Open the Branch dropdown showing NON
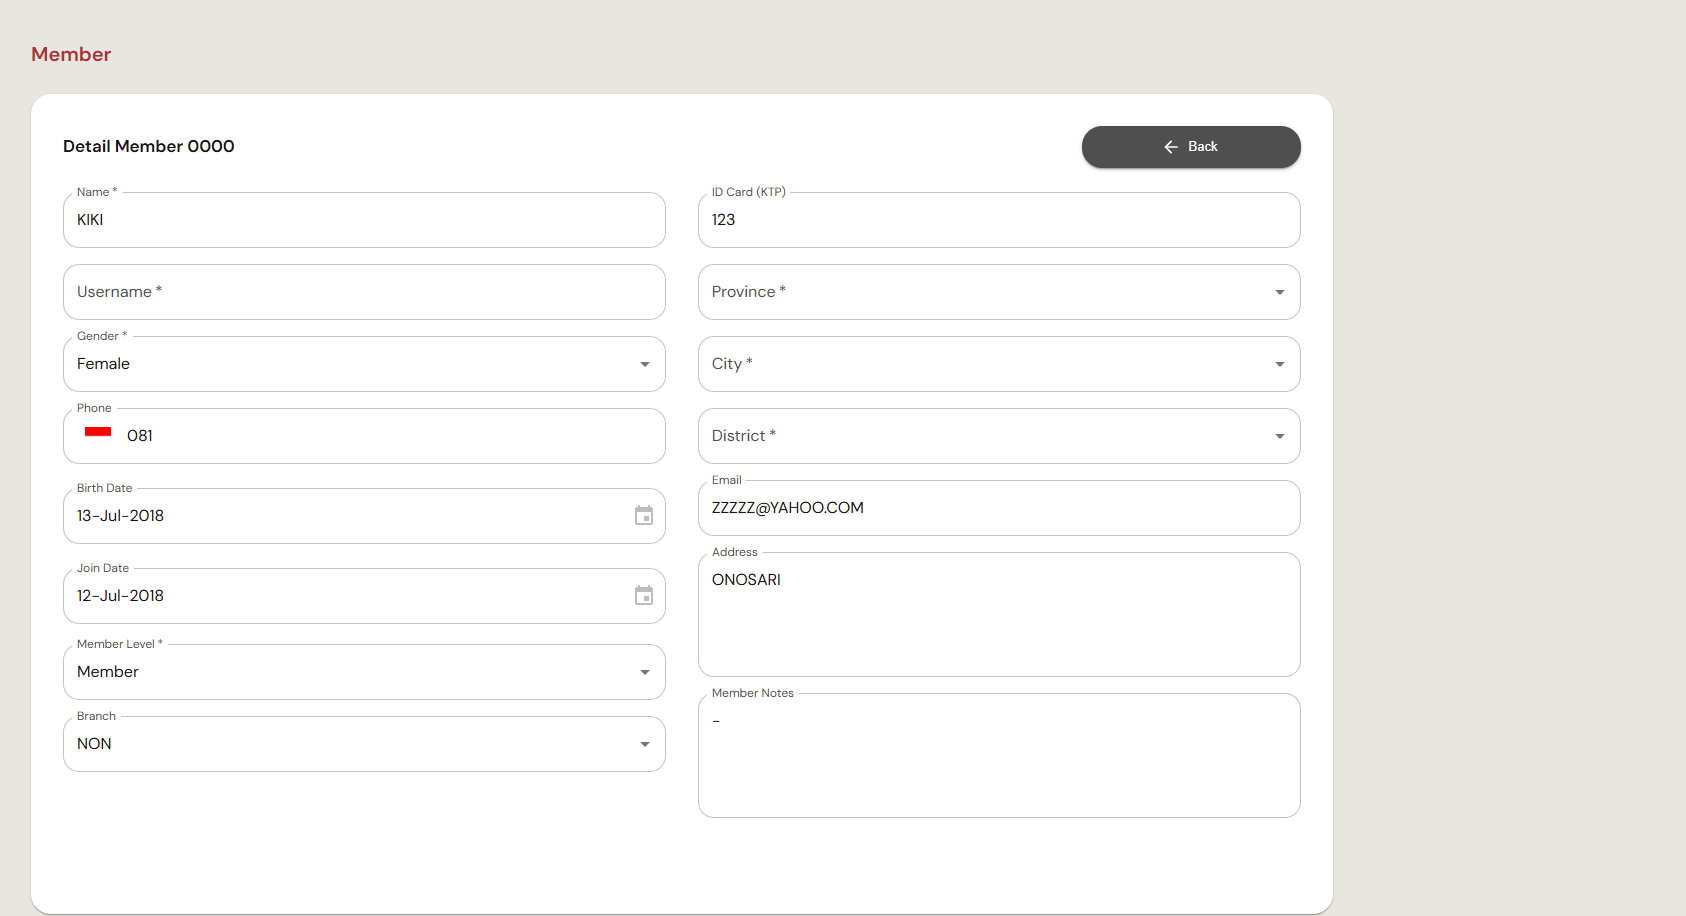Viewport: 1686px width, 916px height. [x=364, y=744]
